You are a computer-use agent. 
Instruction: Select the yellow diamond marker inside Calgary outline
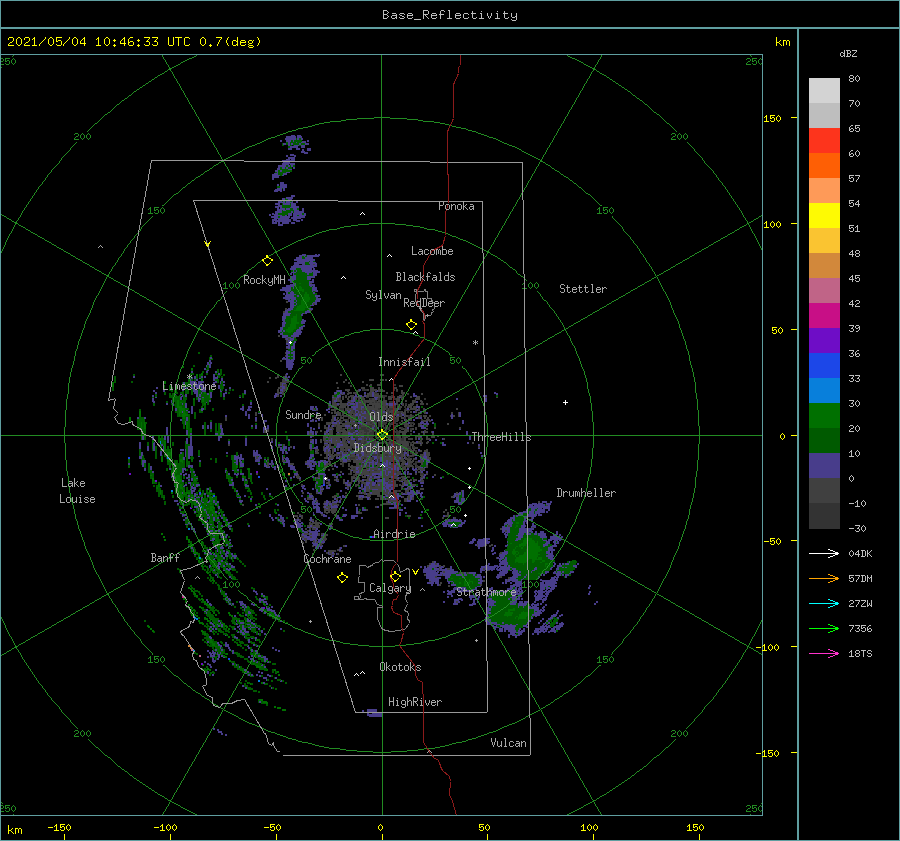[x=395, y=576]
